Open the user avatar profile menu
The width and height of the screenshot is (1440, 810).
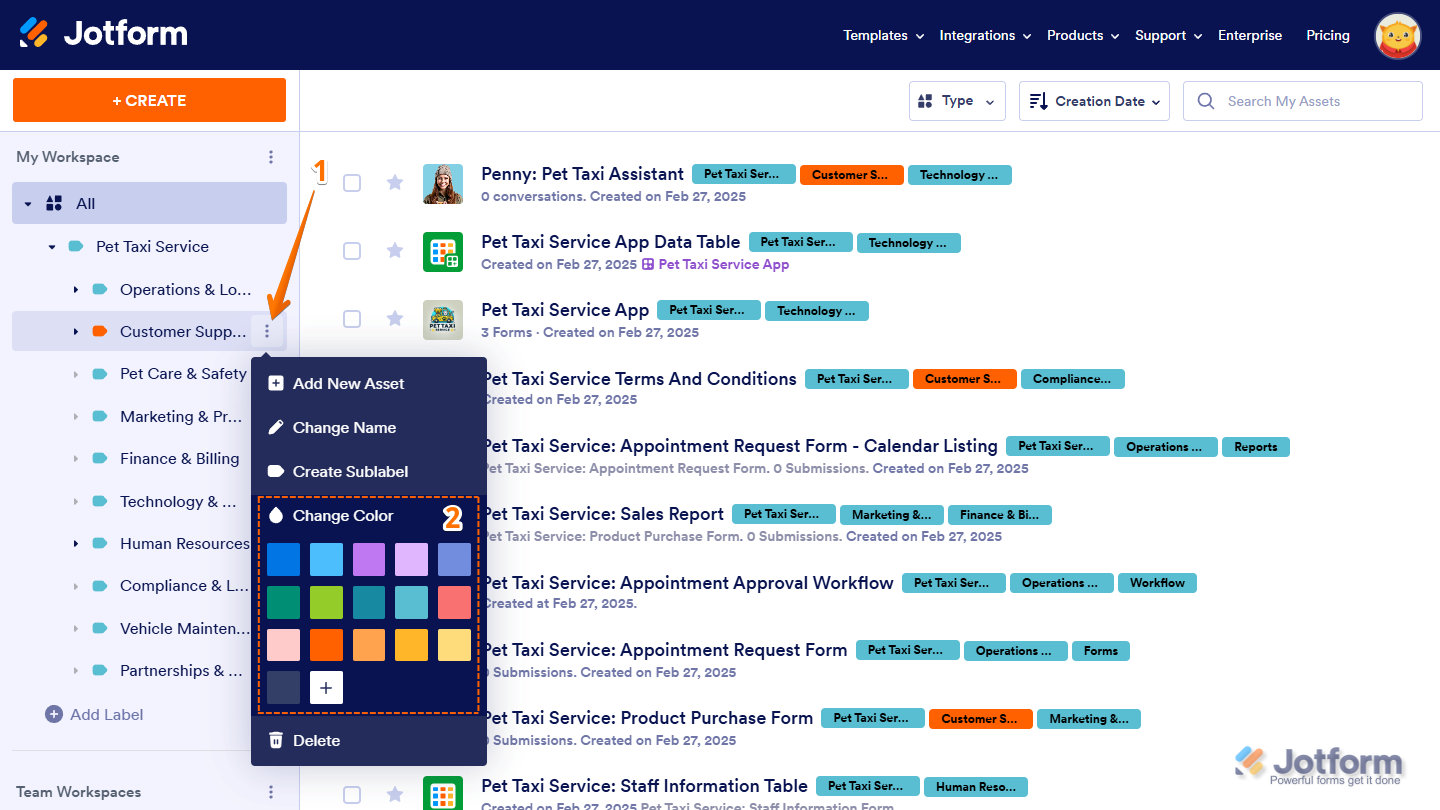click(1399, 35)
